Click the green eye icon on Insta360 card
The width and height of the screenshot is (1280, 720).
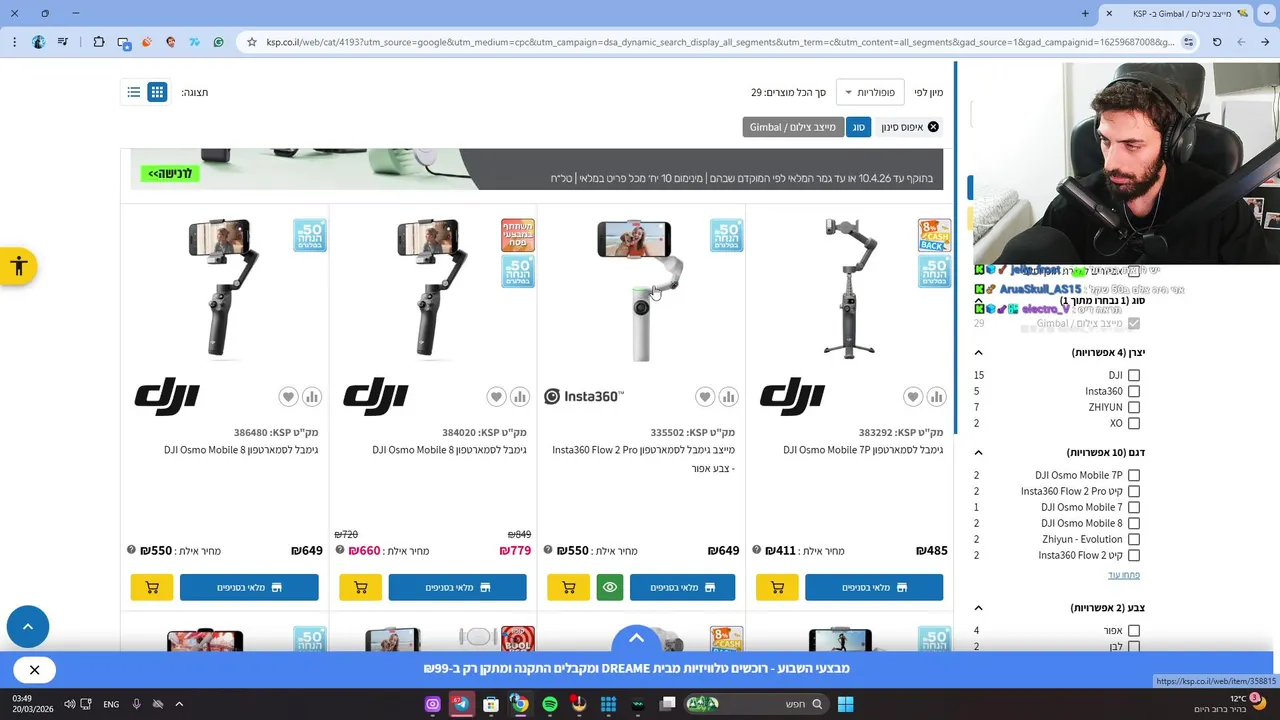[x=610, y=587]
